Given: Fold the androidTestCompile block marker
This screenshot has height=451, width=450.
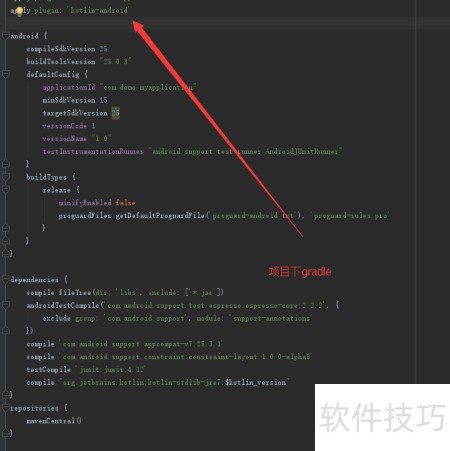Looking at the screenshot, I should [x=5, y=305].
